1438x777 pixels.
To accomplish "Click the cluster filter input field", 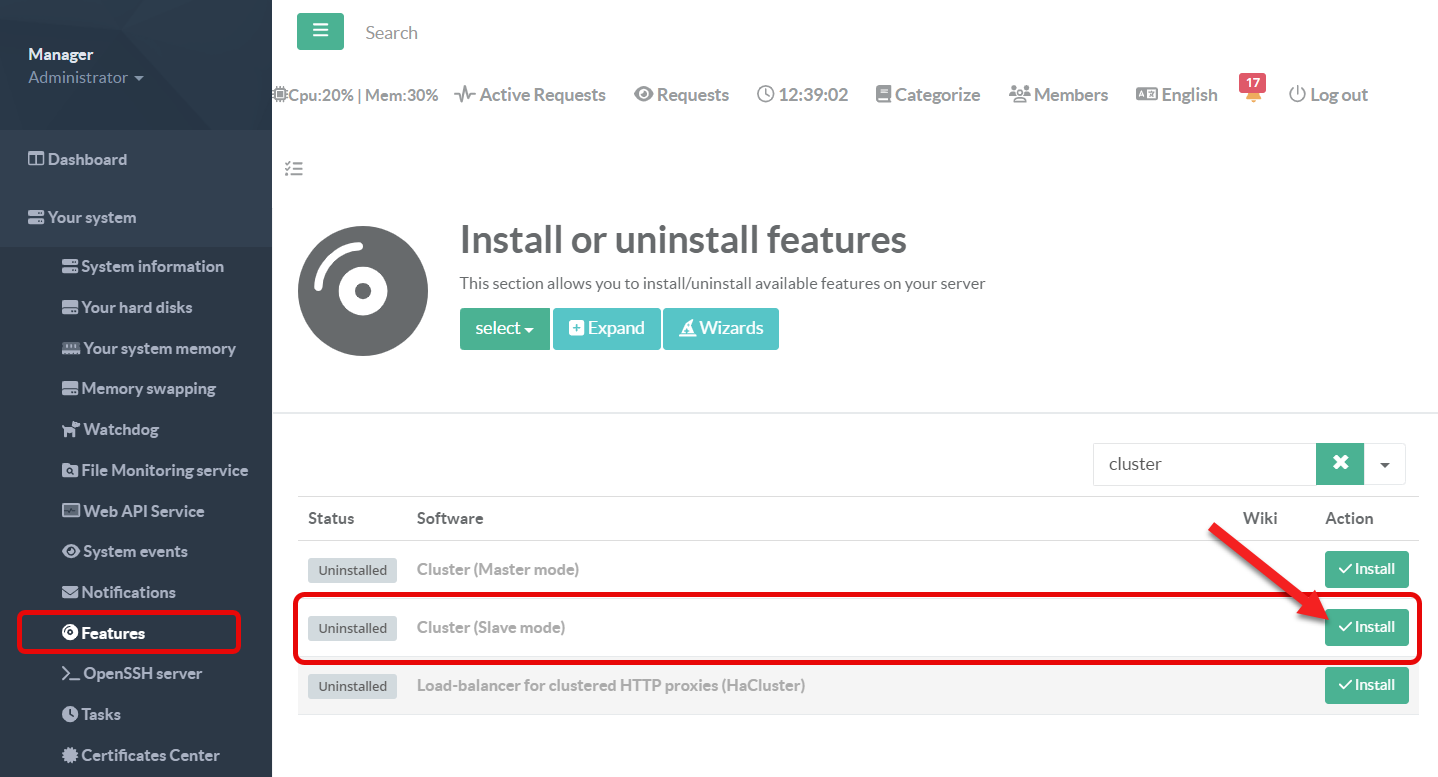I will click(x=1203, y=465).
